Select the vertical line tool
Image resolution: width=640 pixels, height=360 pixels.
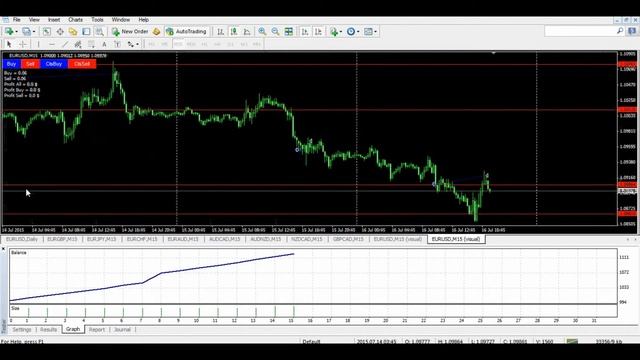tap(38, 44)
